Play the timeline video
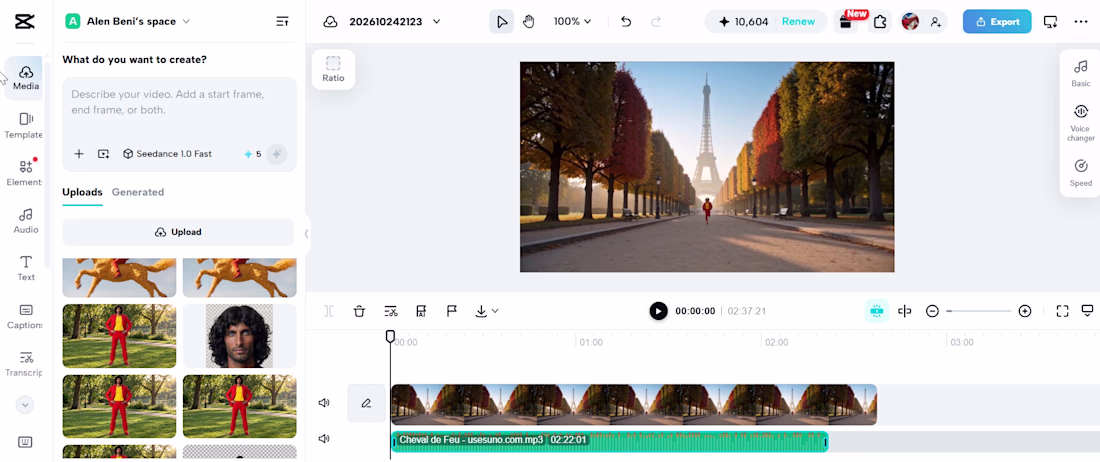 click(x=658, y=311)
